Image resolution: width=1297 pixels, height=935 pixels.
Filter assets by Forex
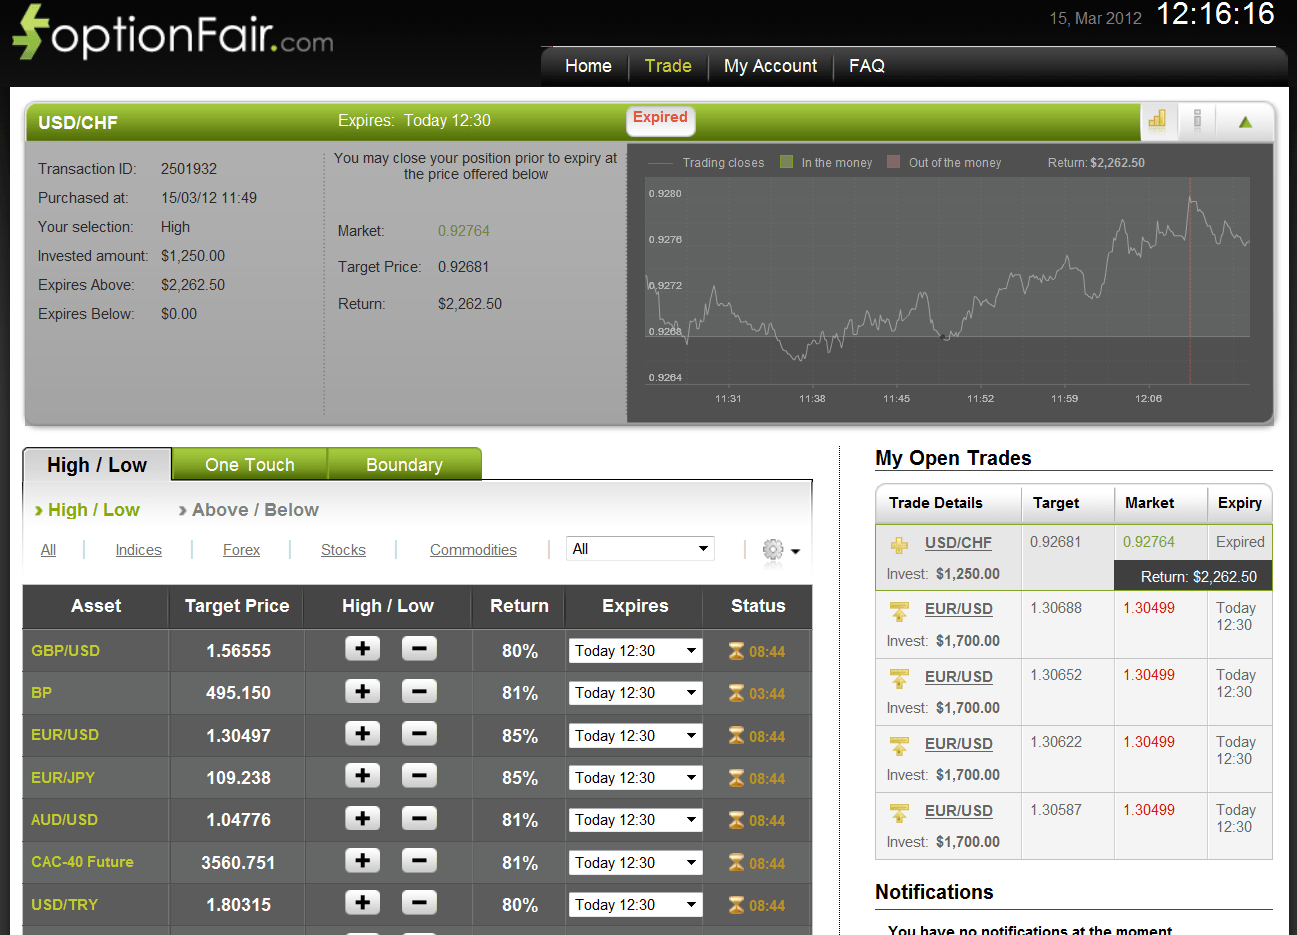tap(241, 549)
